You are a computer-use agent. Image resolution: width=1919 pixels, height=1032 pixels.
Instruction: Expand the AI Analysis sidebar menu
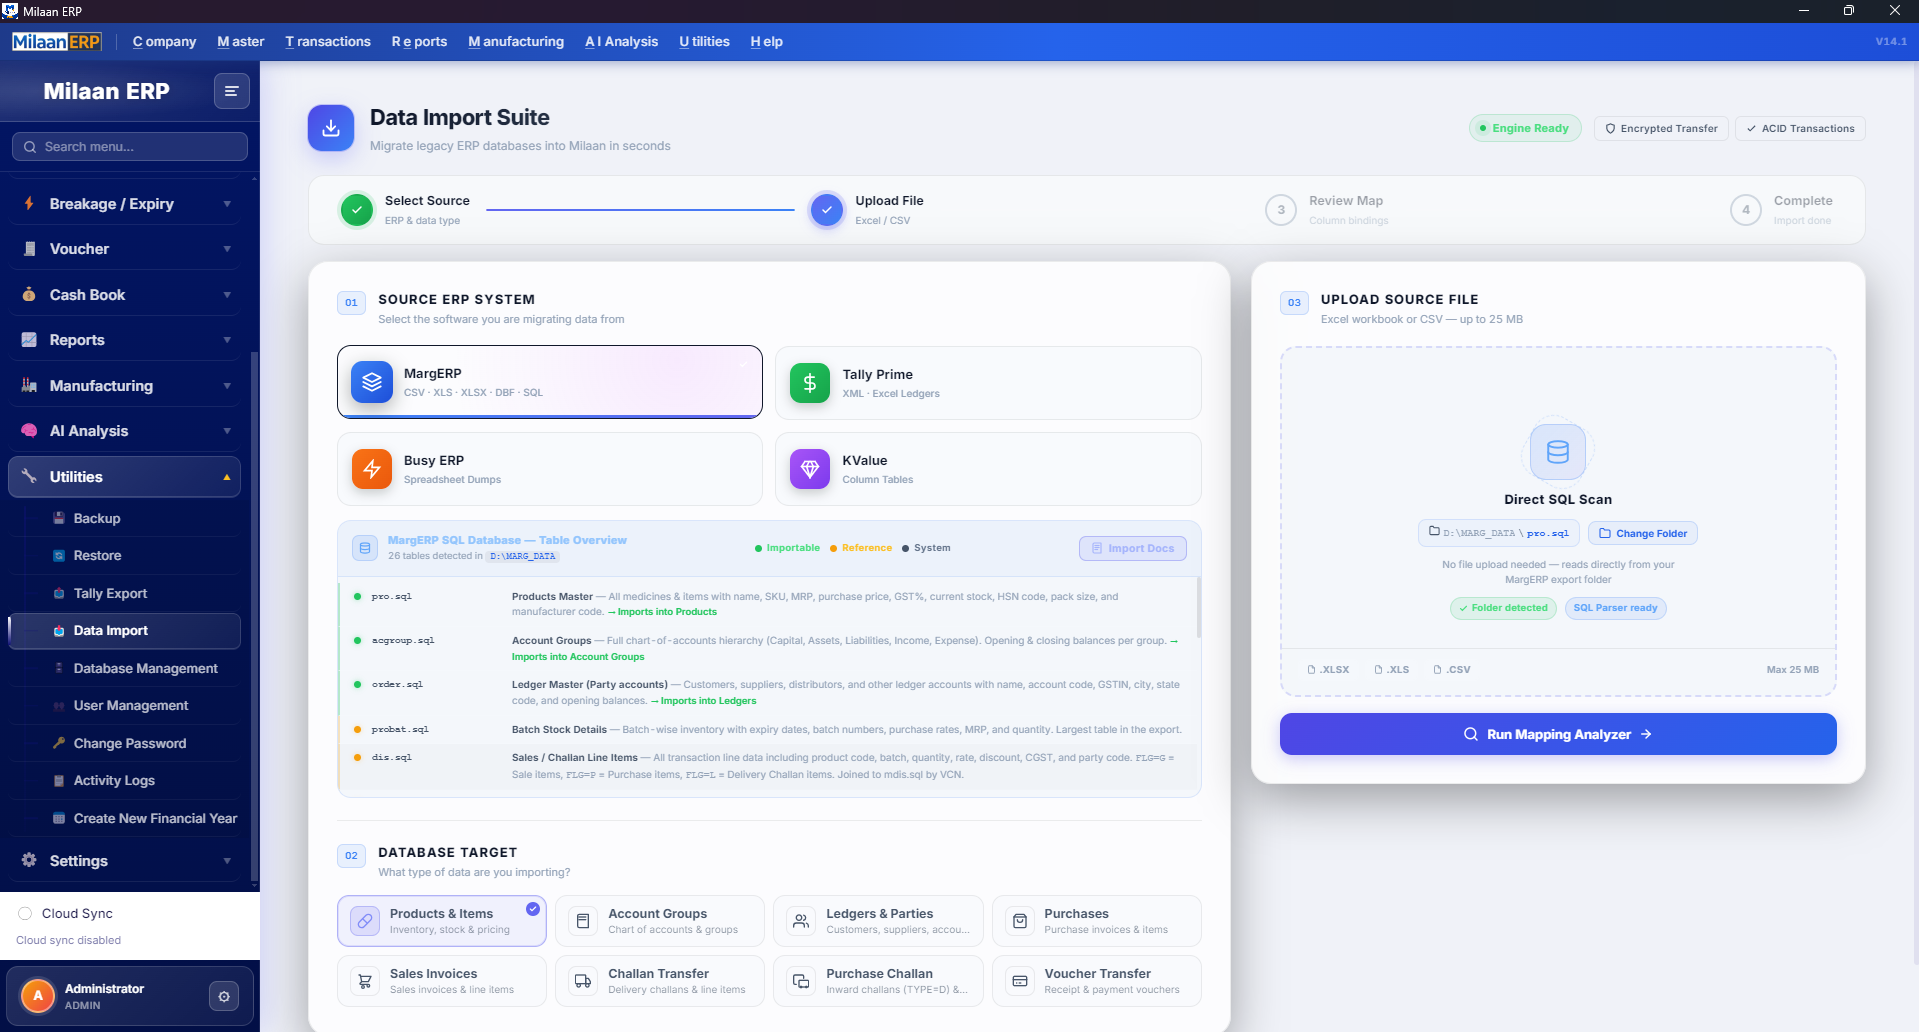click(125, 431)
